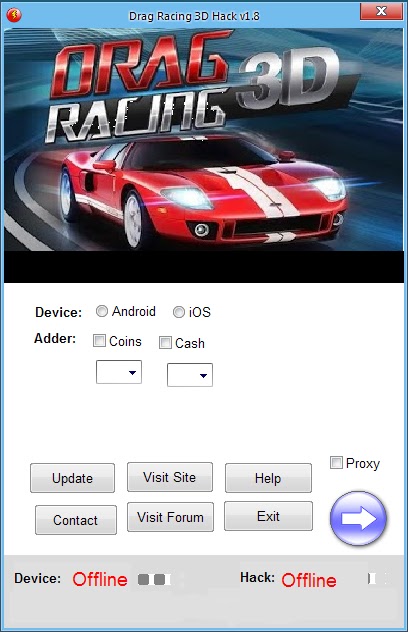Click the red Offline status next to Device

pos(100,580)
